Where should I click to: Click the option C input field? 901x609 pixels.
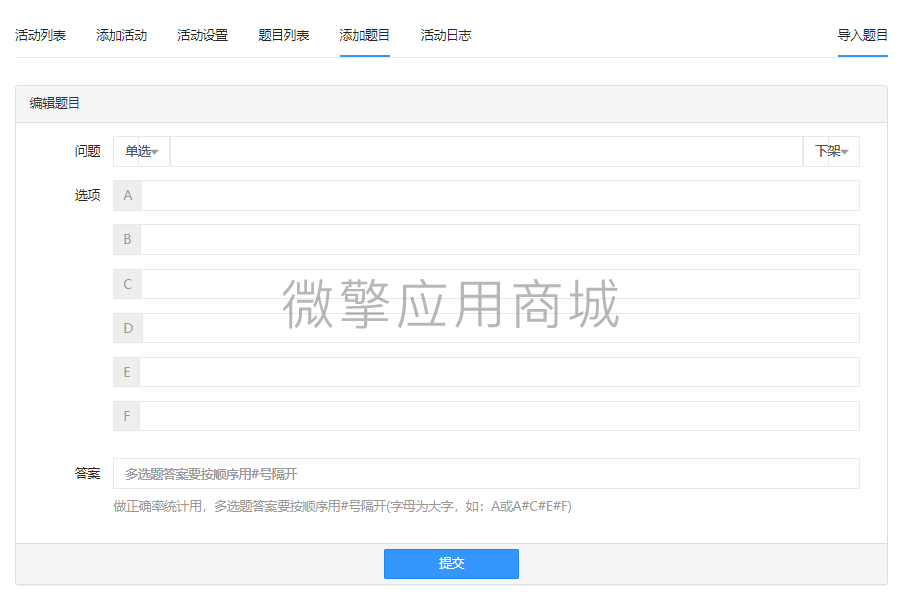500,284
